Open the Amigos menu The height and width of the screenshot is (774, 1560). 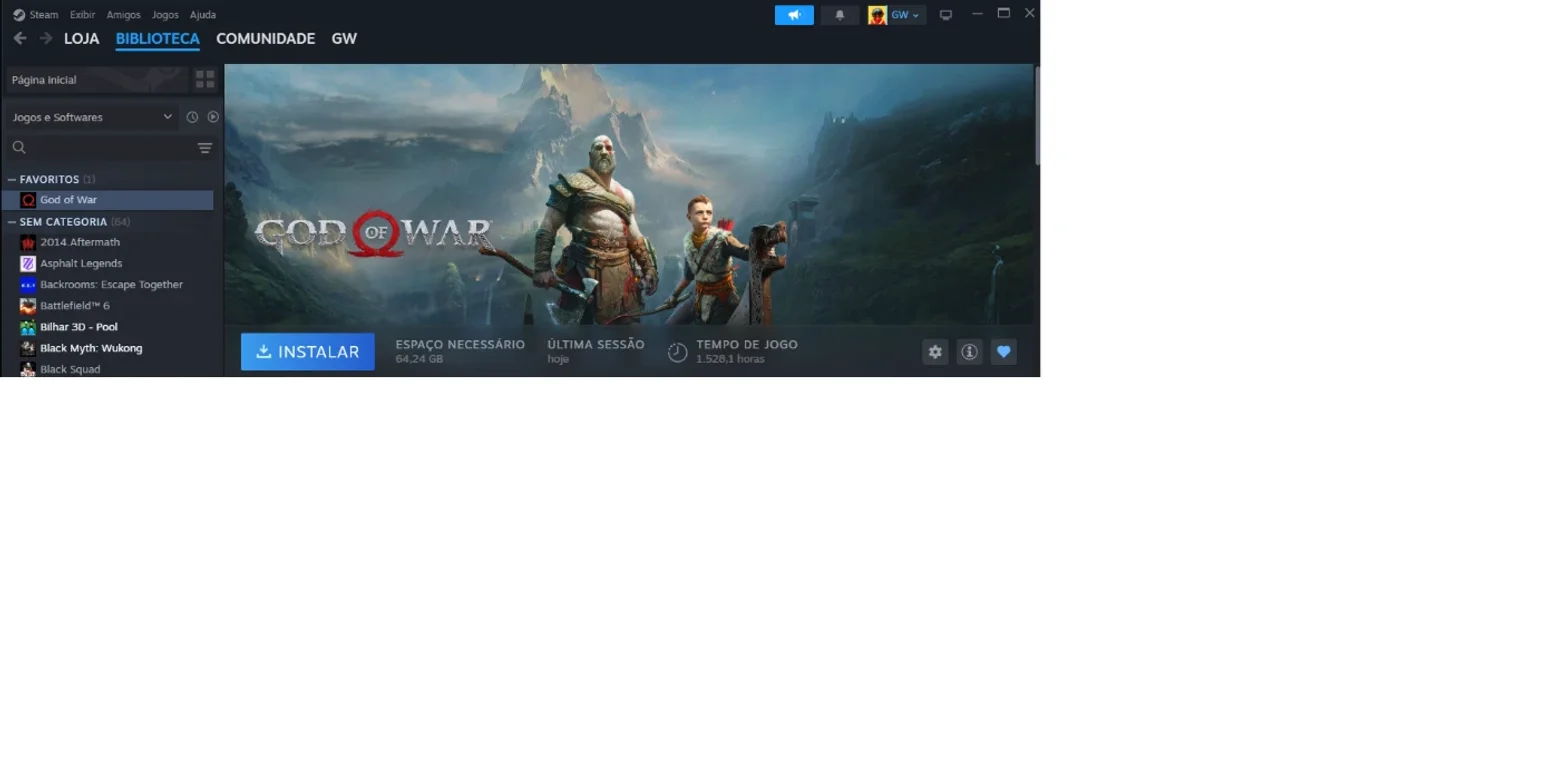(124, 15)
